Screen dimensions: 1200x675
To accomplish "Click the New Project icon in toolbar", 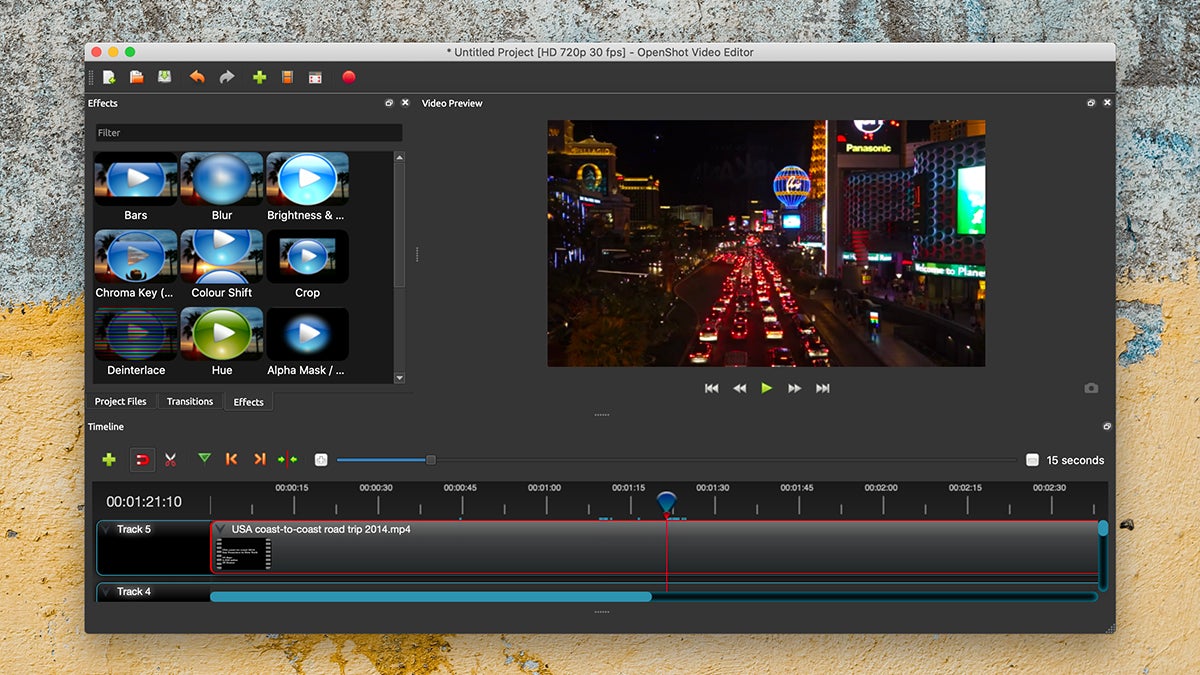I will pos(109,77).
